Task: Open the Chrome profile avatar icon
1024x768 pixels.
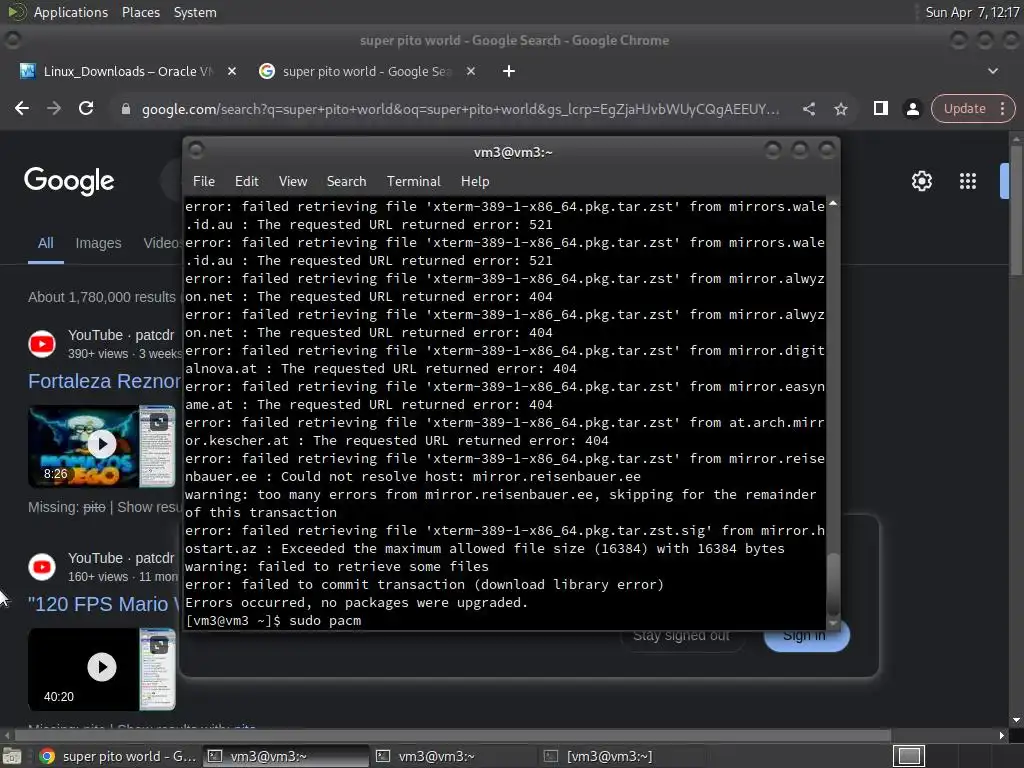Action: (x=912, y=109)
